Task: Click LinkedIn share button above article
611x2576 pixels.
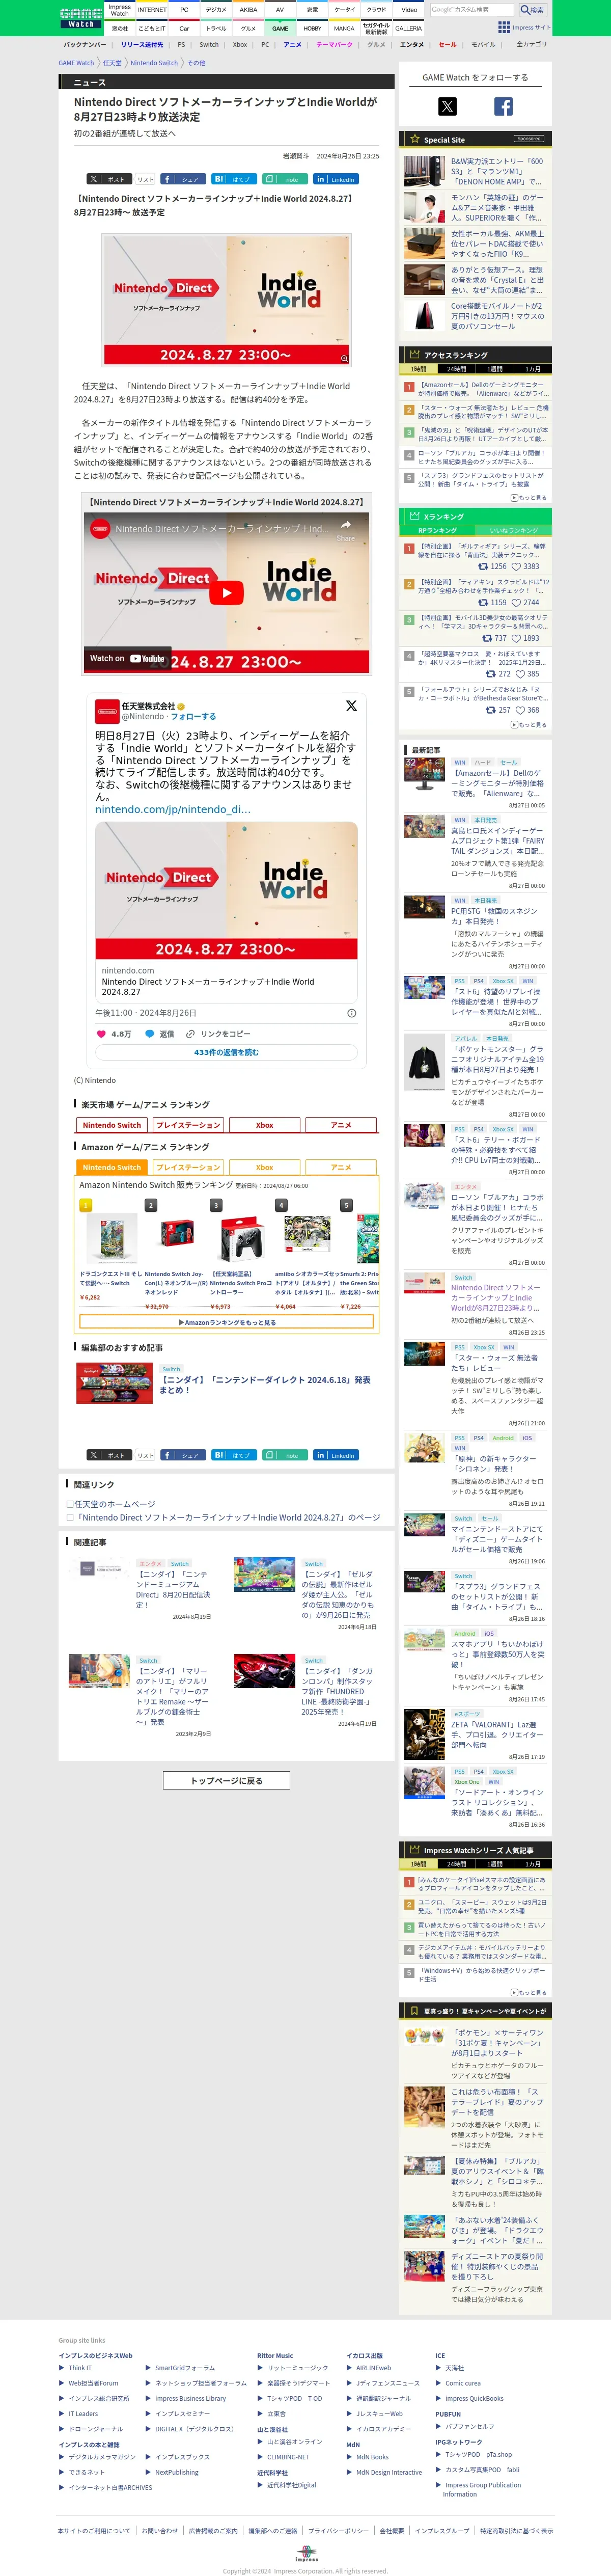Action: tap(335, 179)
